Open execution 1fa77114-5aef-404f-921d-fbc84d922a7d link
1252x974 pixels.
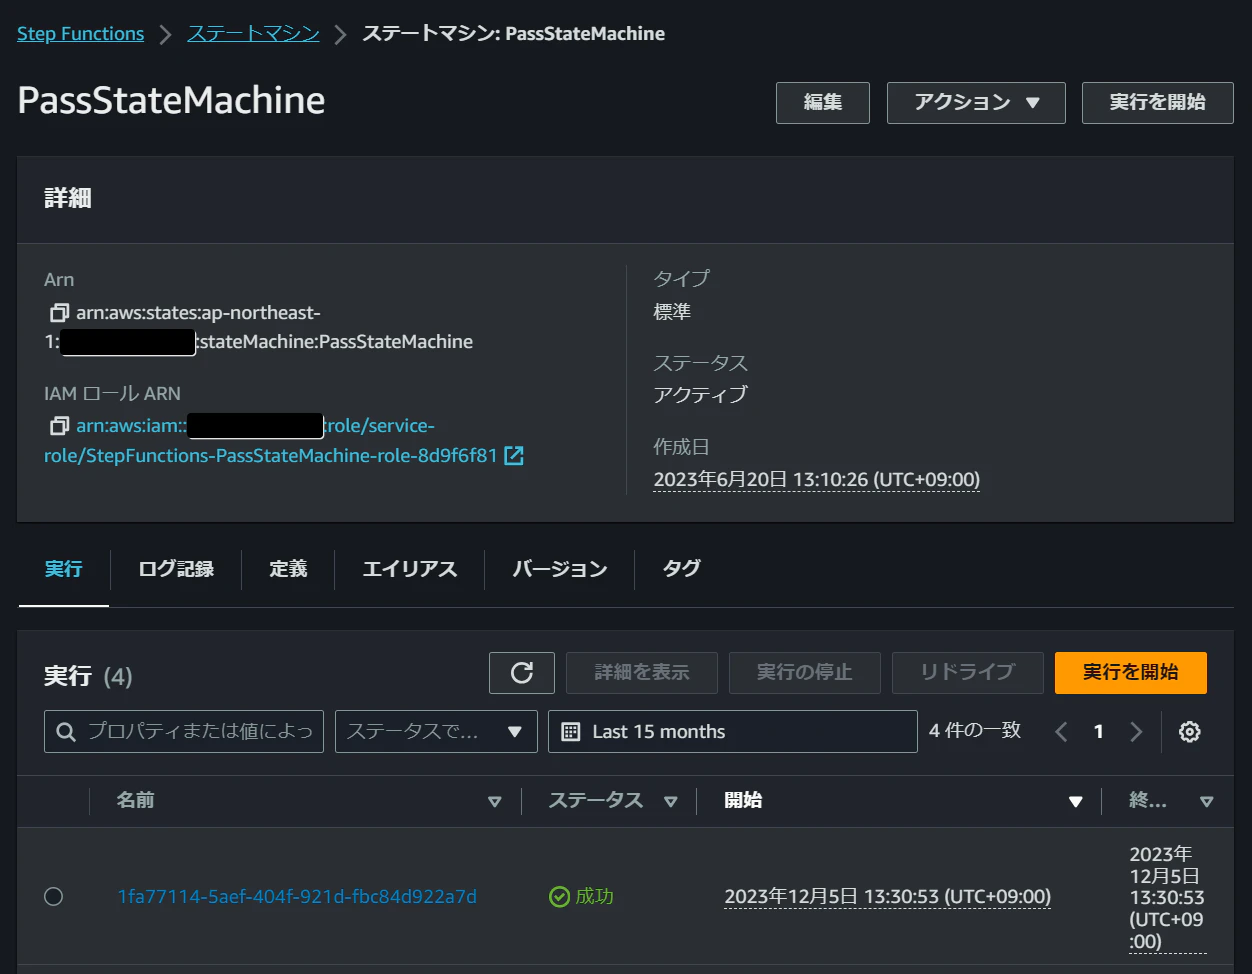[x=297, y=897]
